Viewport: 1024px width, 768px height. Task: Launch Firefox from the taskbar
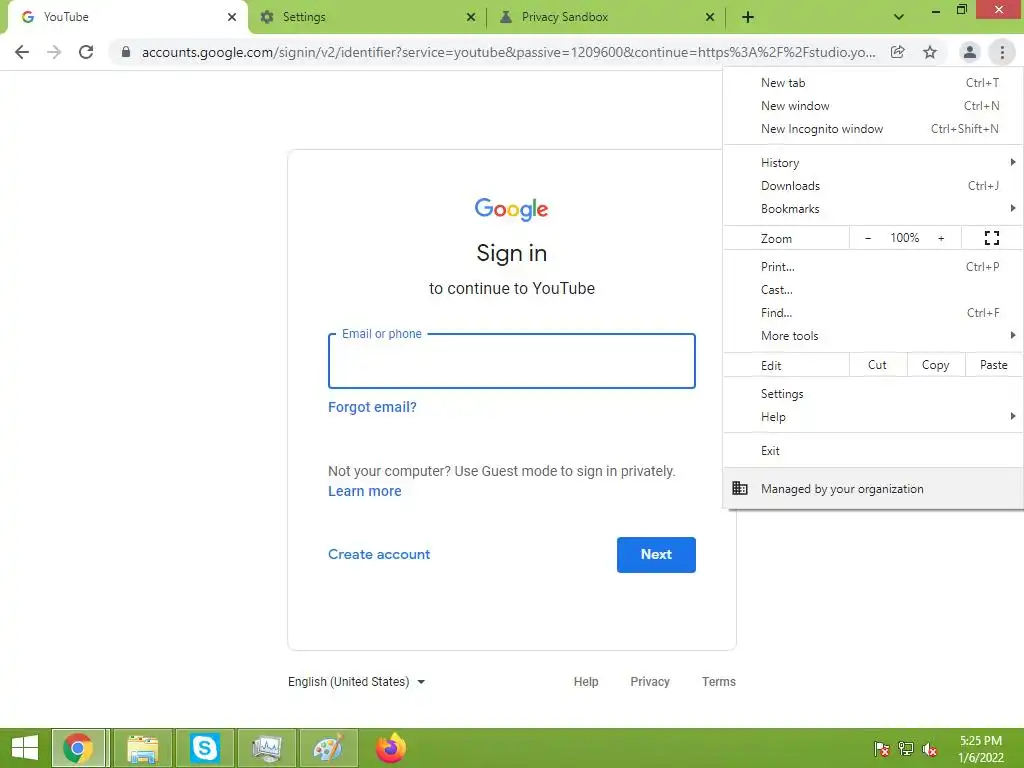pos(391,748)
